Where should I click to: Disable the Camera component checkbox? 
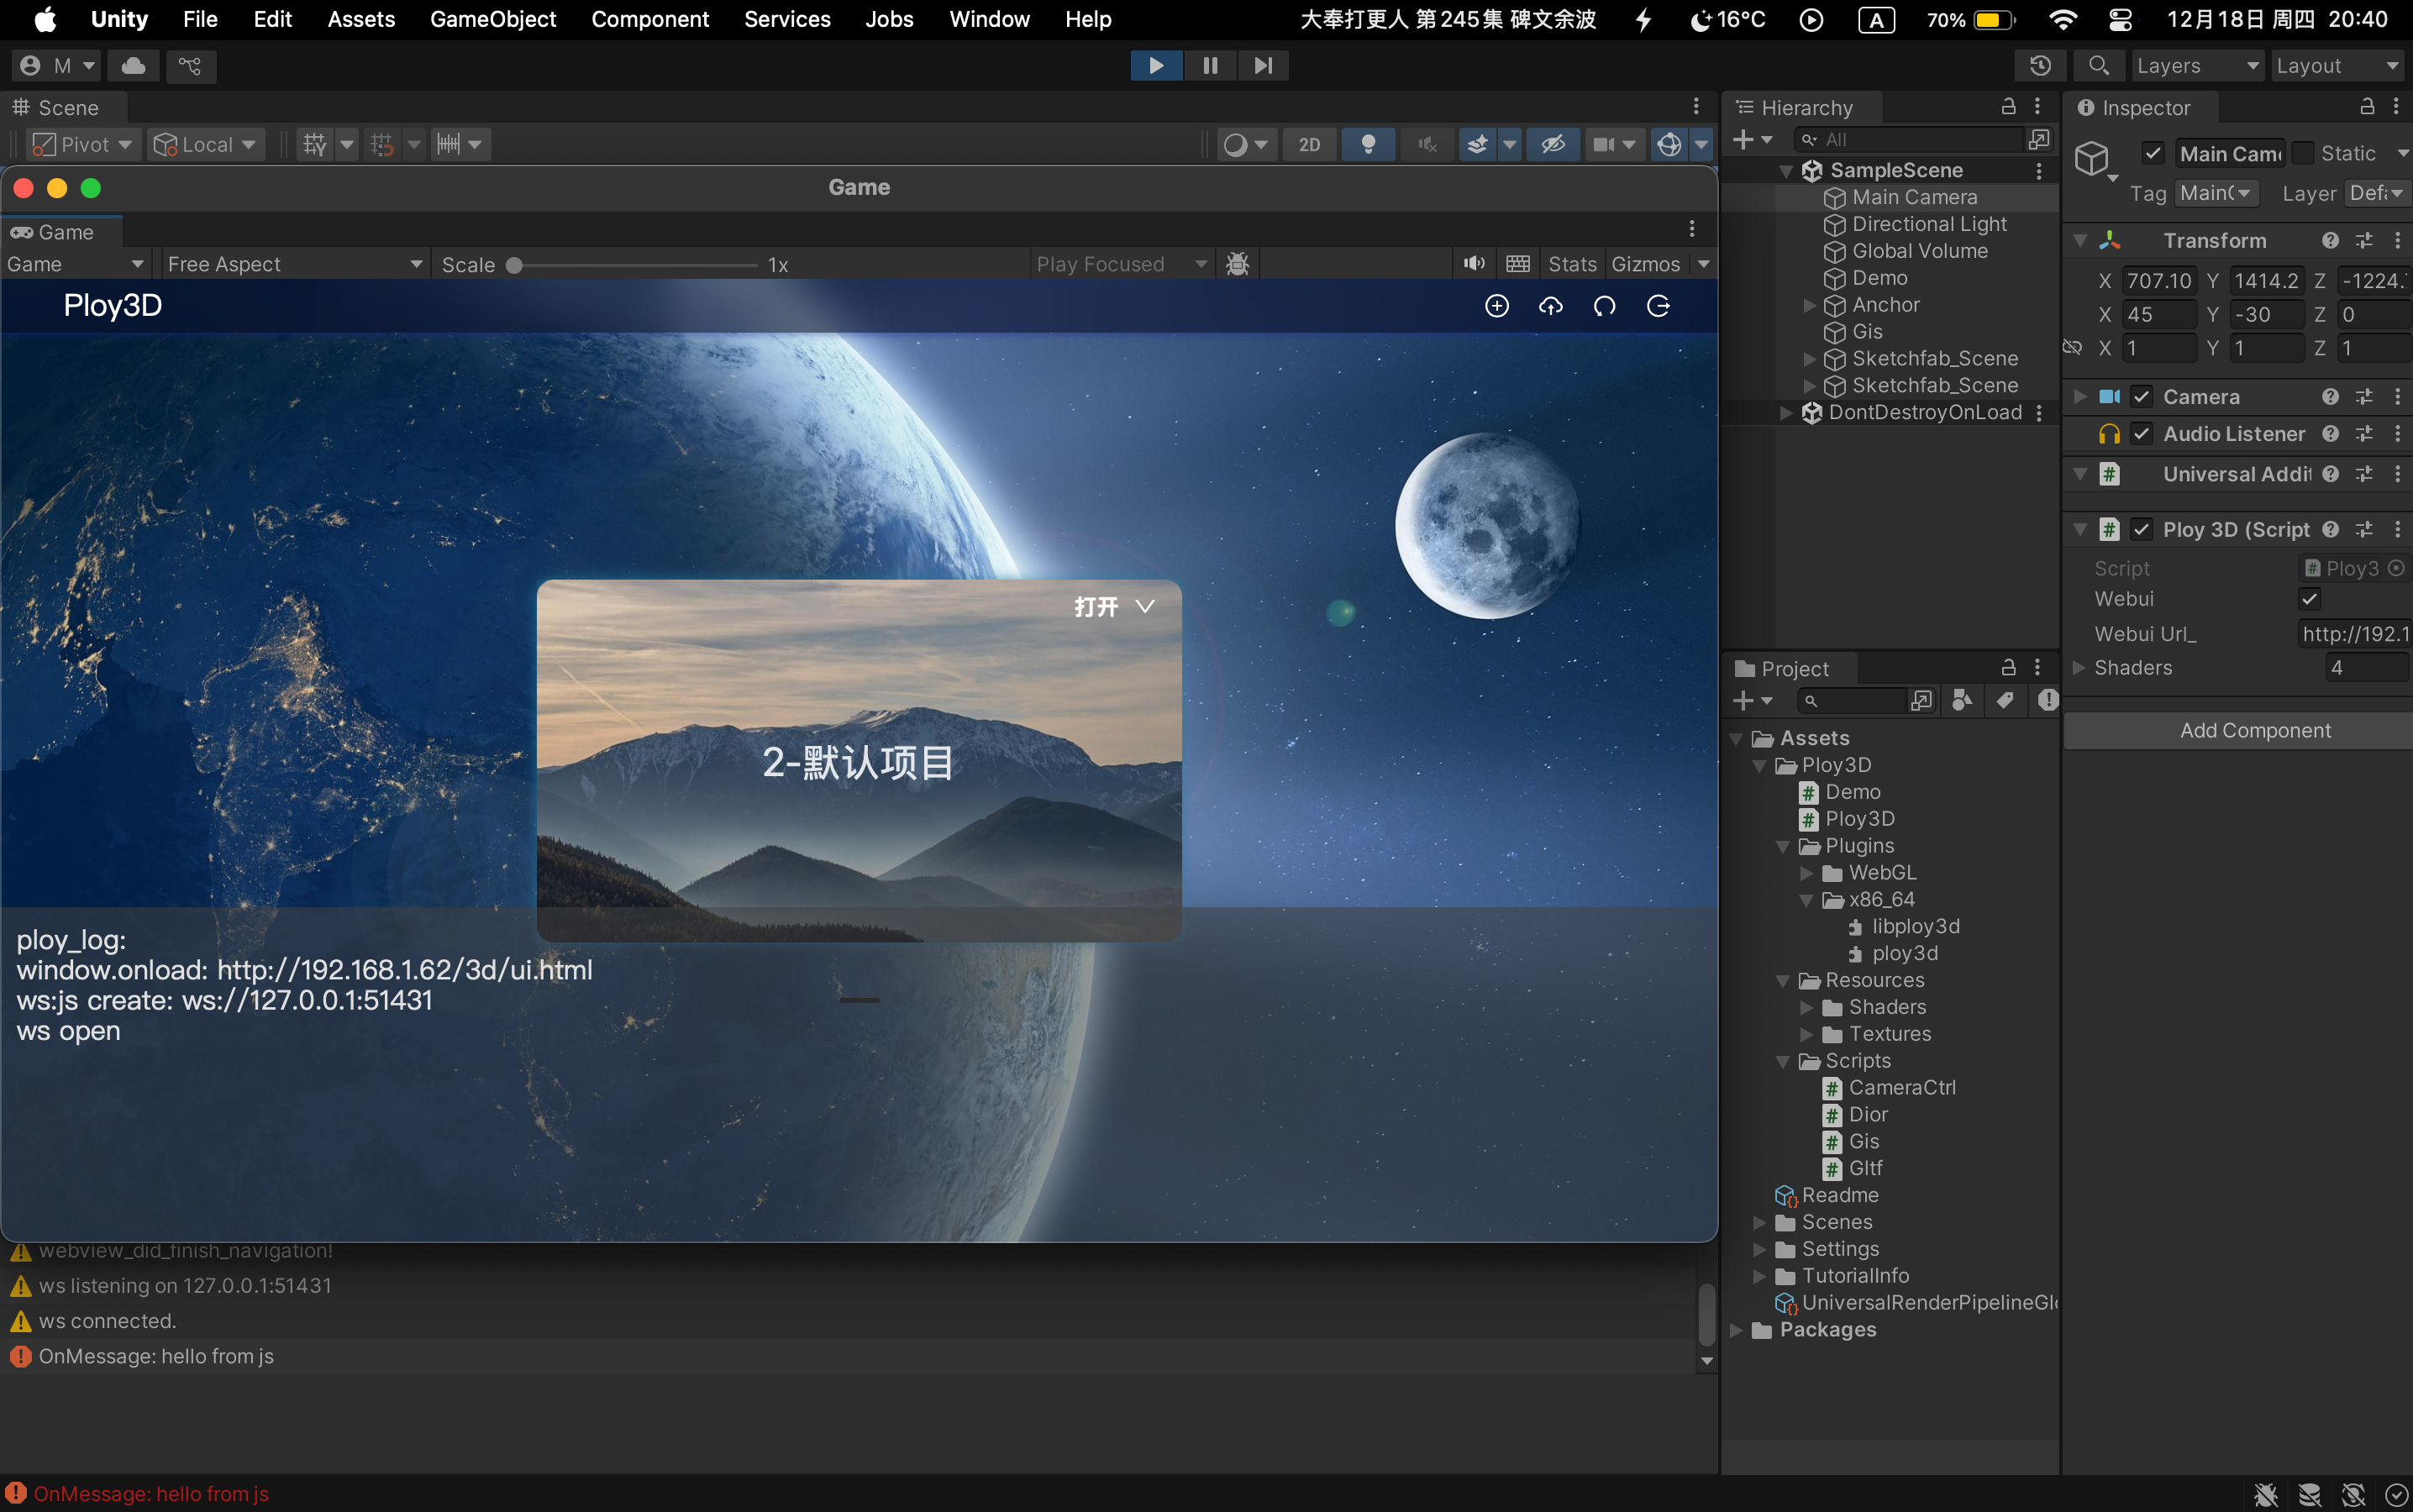[2141, 397]
